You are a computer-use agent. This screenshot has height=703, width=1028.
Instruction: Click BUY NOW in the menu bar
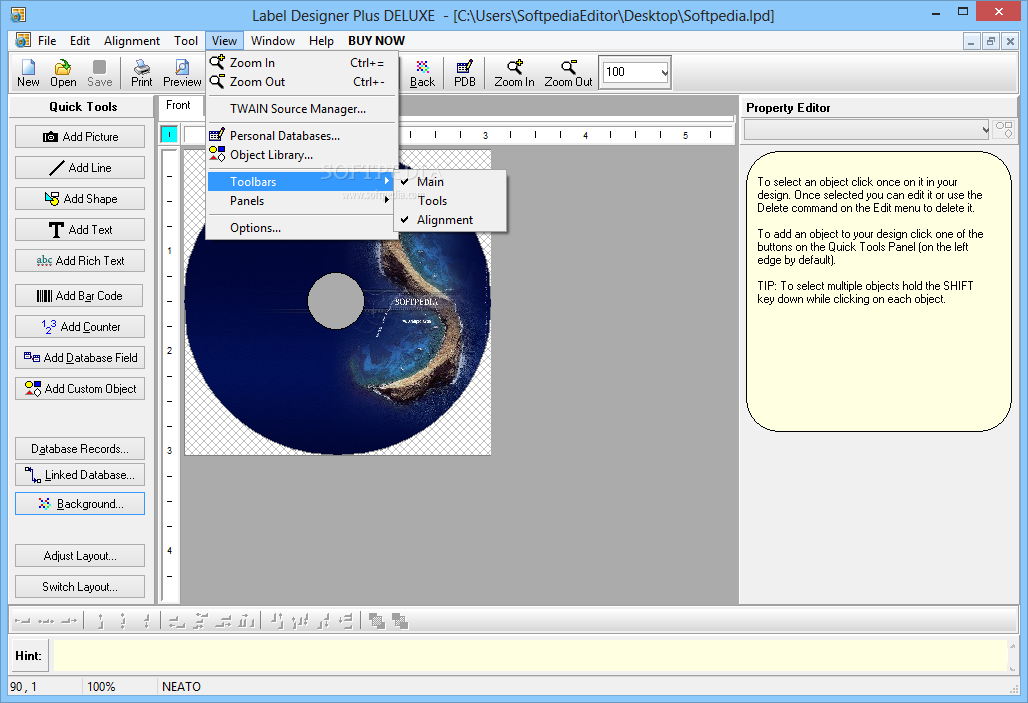coord(376,41)
